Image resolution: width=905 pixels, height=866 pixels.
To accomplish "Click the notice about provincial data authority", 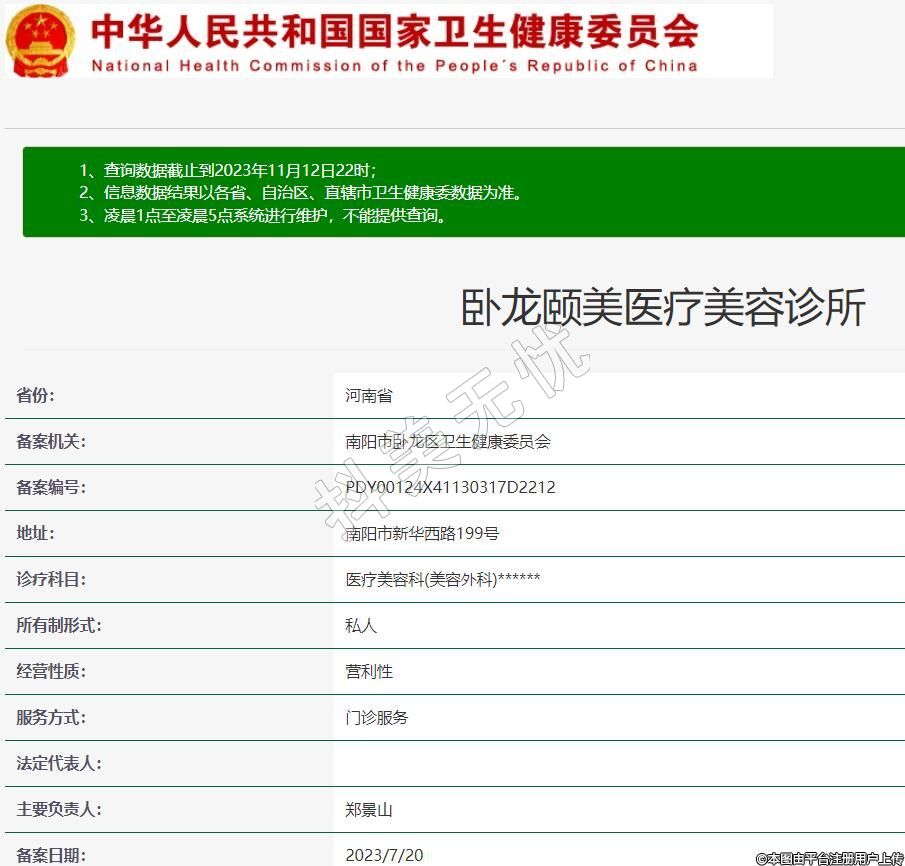I will [x=300, y=193].
